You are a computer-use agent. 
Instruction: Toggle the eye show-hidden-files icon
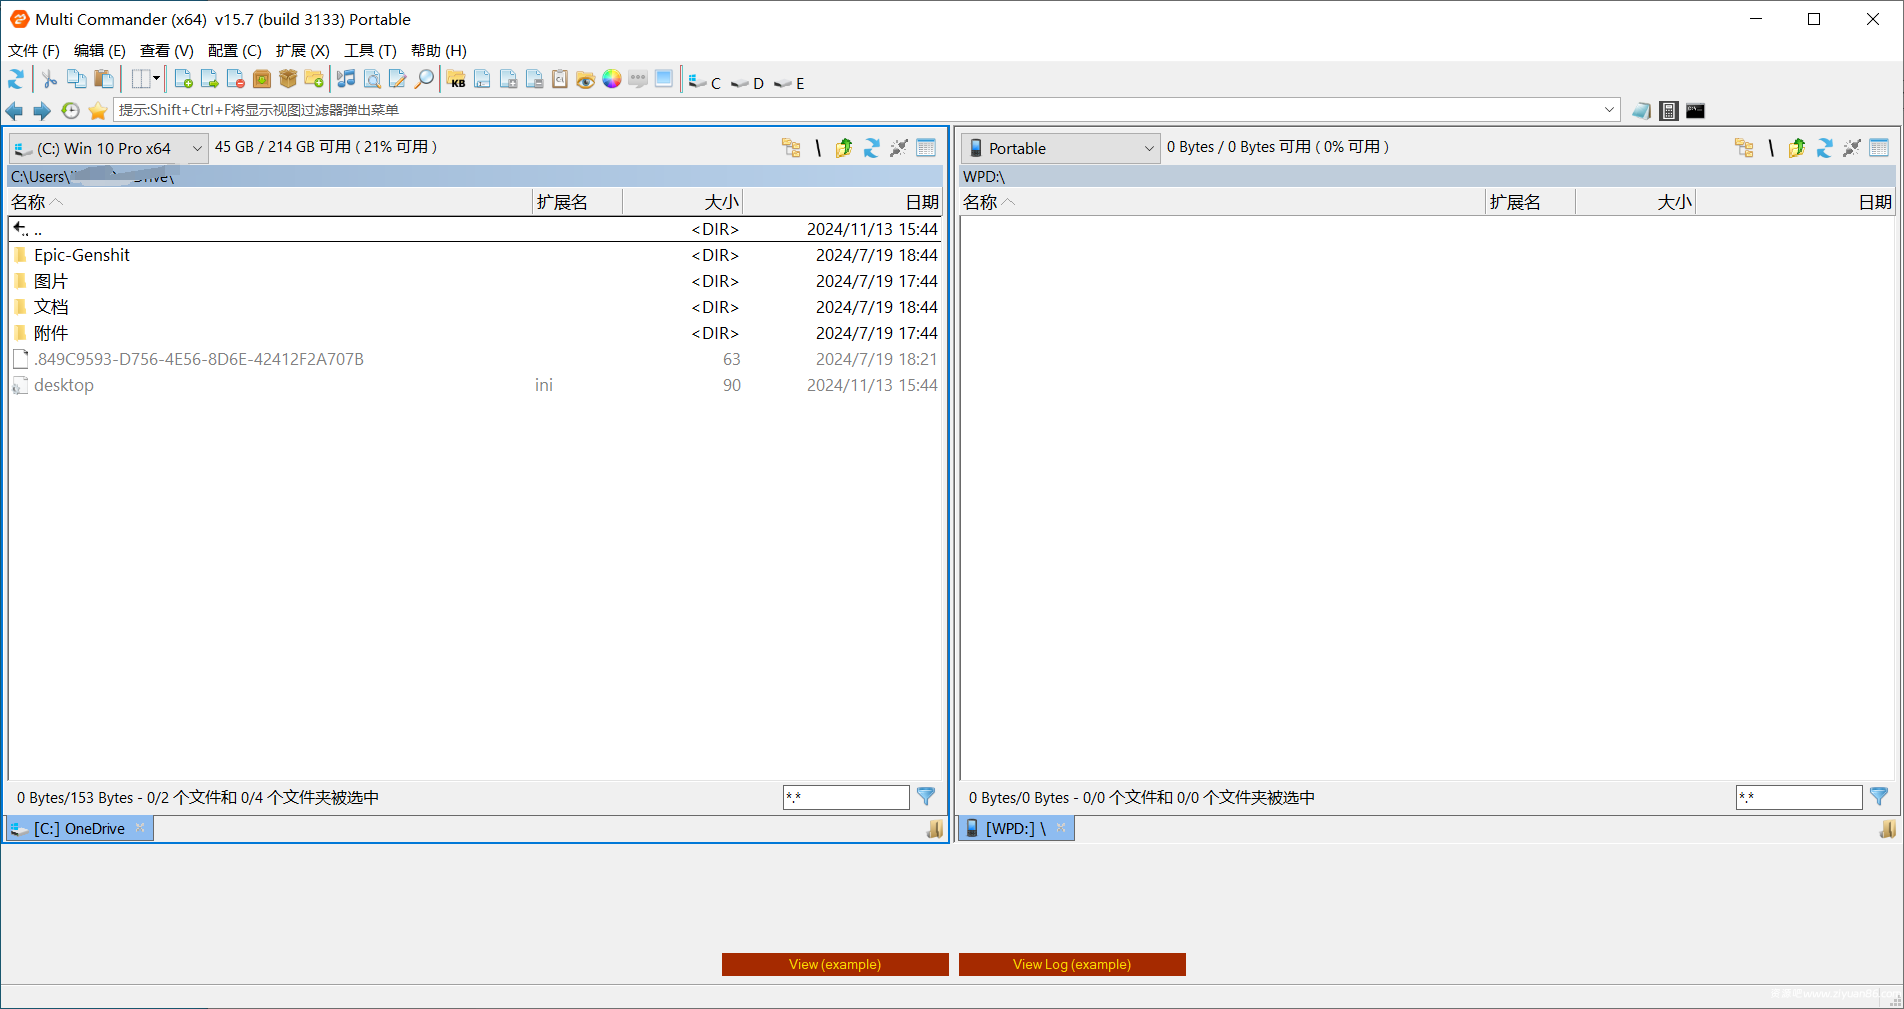(x=586, y=79)
